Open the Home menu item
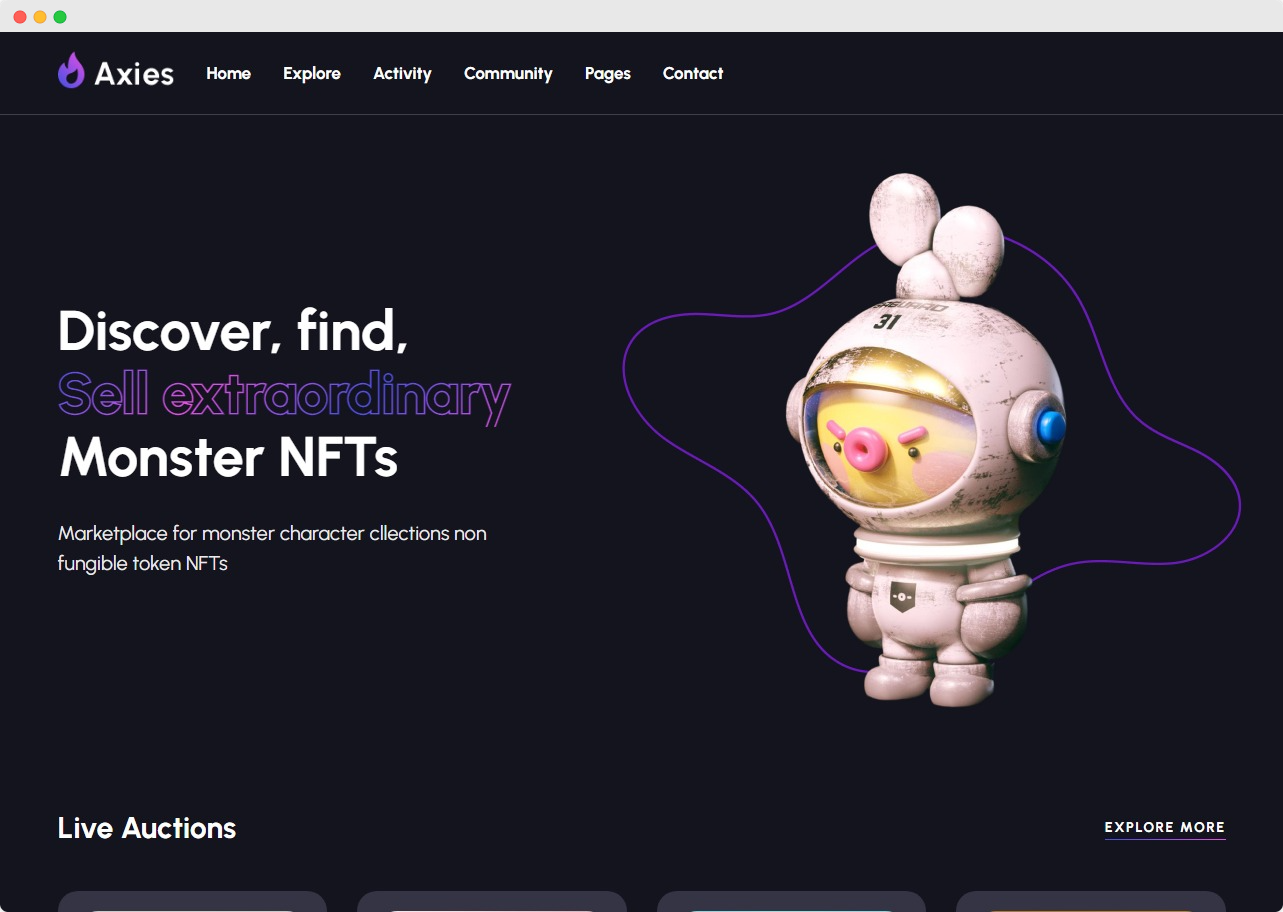Viewport: 1283px width, 912px height. (x=228, y=73)
